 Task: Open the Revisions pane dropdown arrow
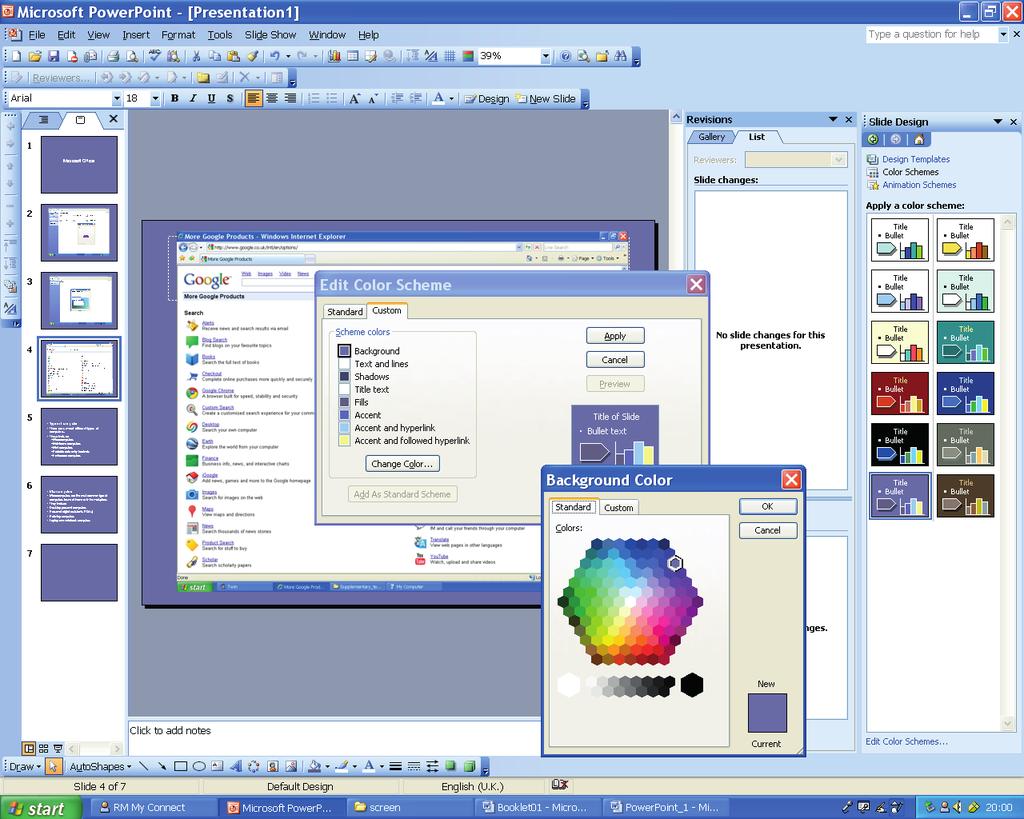(833, 120)
